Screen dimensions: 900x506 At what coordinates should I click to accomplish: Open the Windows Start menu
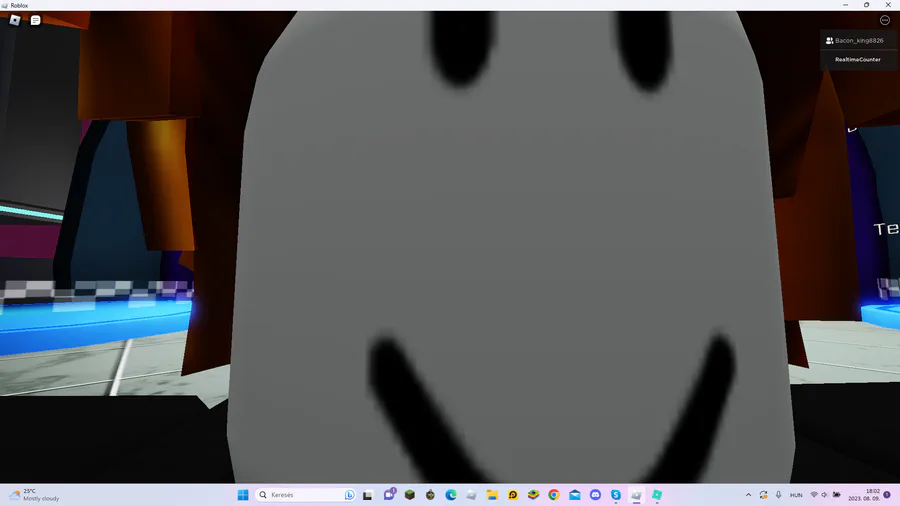pyautogui.click(x=243, y=495)
